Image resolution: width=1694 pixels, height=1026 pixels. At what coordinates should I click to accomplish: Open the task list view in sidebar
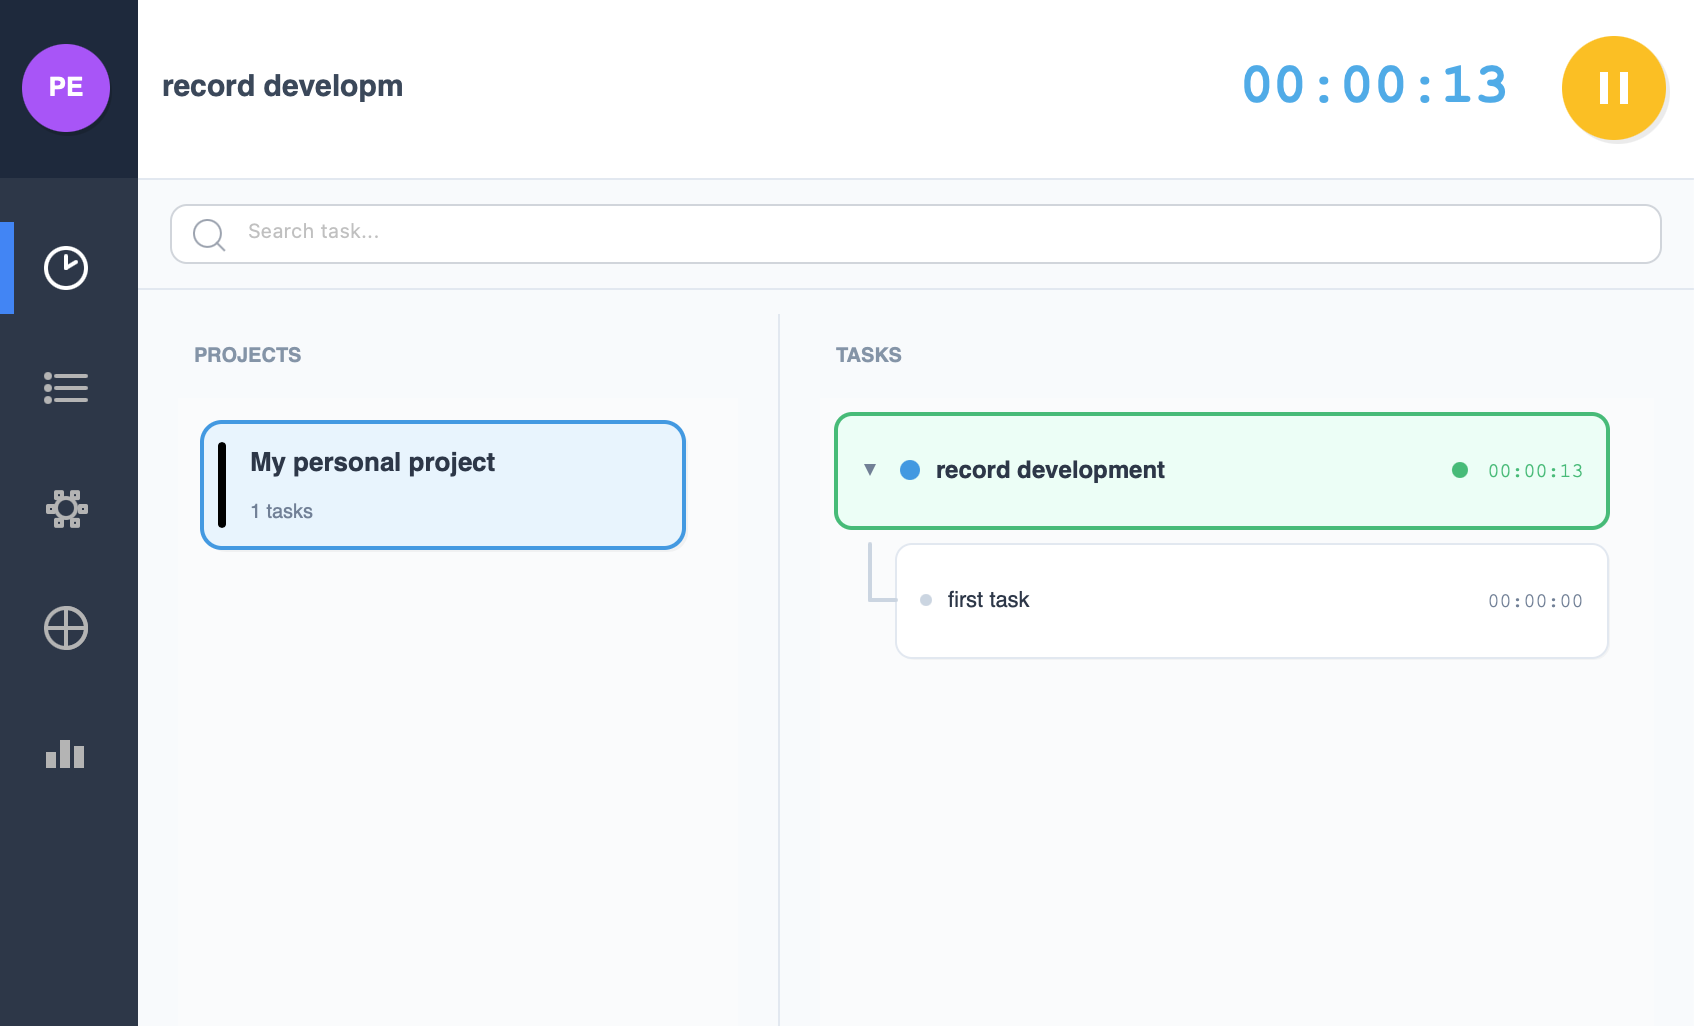click(66, 388)
